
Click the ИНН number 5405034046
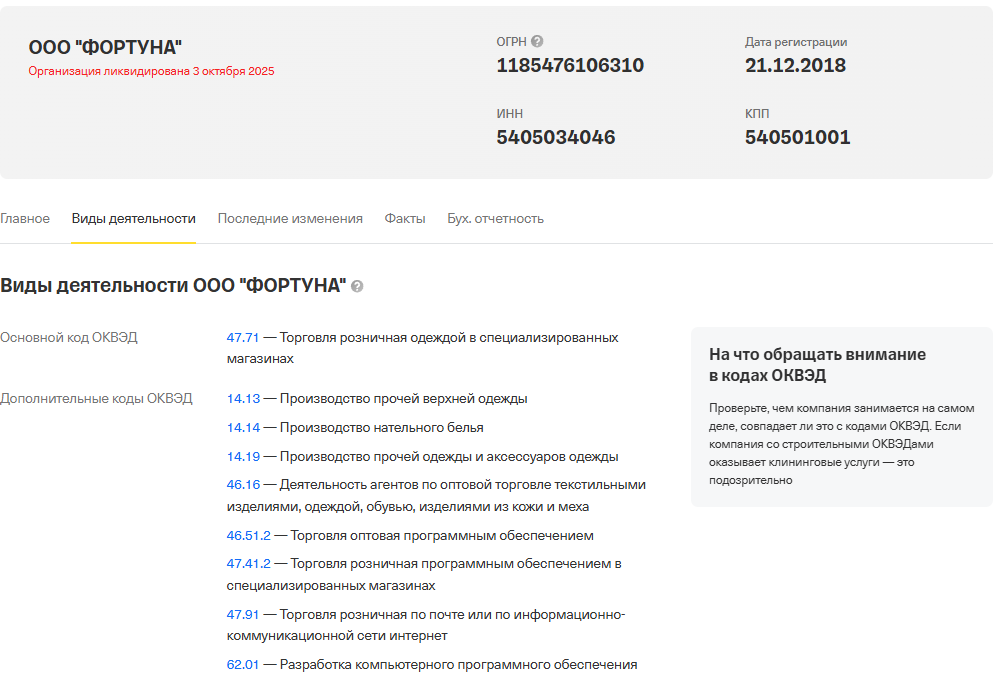[556, 138]
